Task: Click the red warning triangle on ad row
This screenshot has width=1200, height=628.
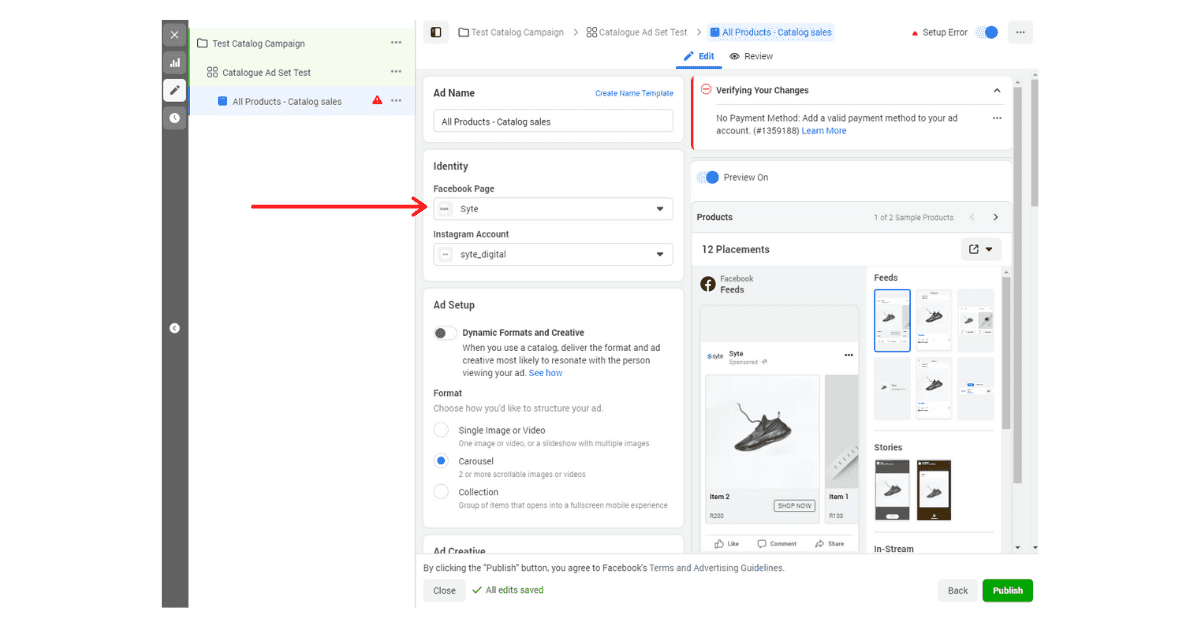Action: coord(377,100)
